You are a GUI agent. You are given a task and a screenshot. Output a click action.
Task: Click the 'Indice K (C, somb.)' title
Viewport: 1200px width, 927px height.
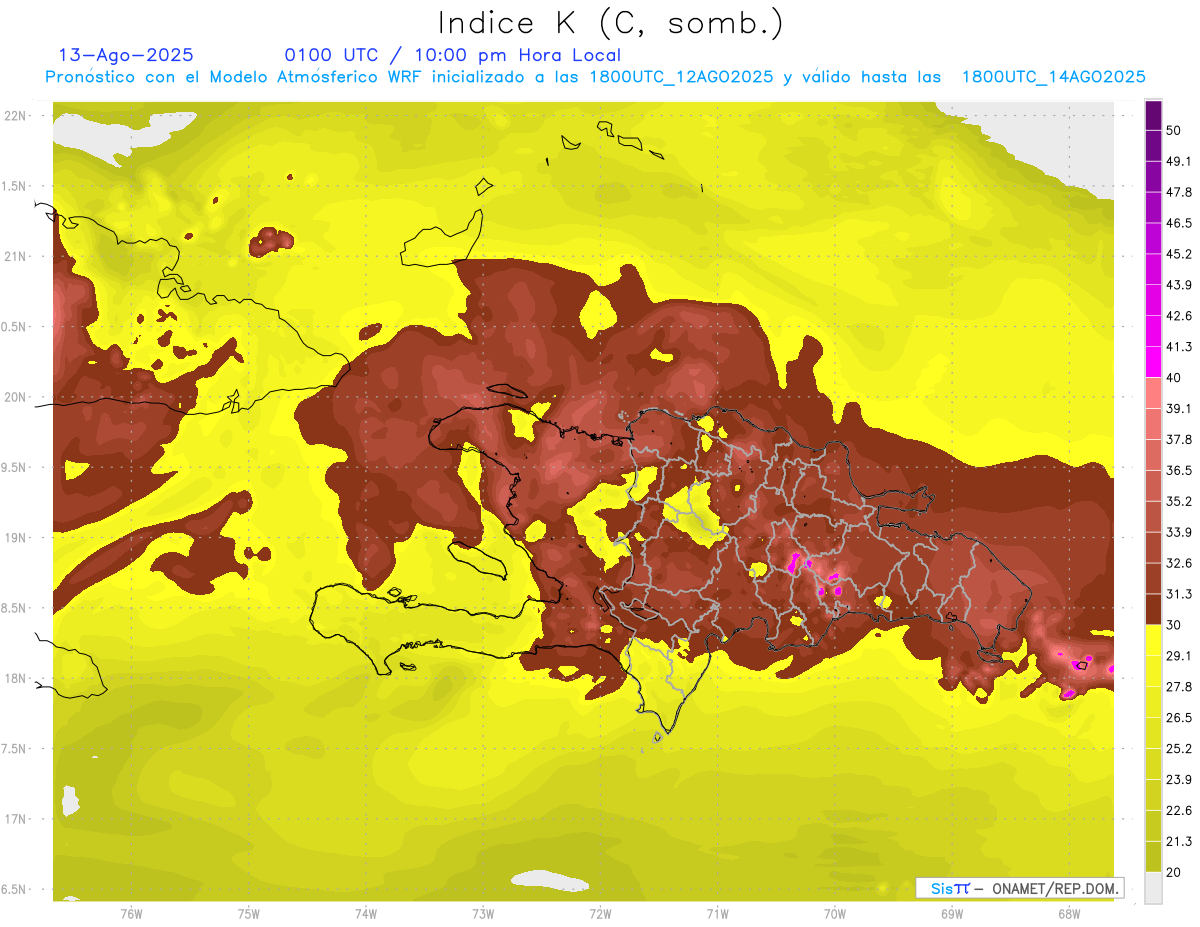(x=610, y=22)
